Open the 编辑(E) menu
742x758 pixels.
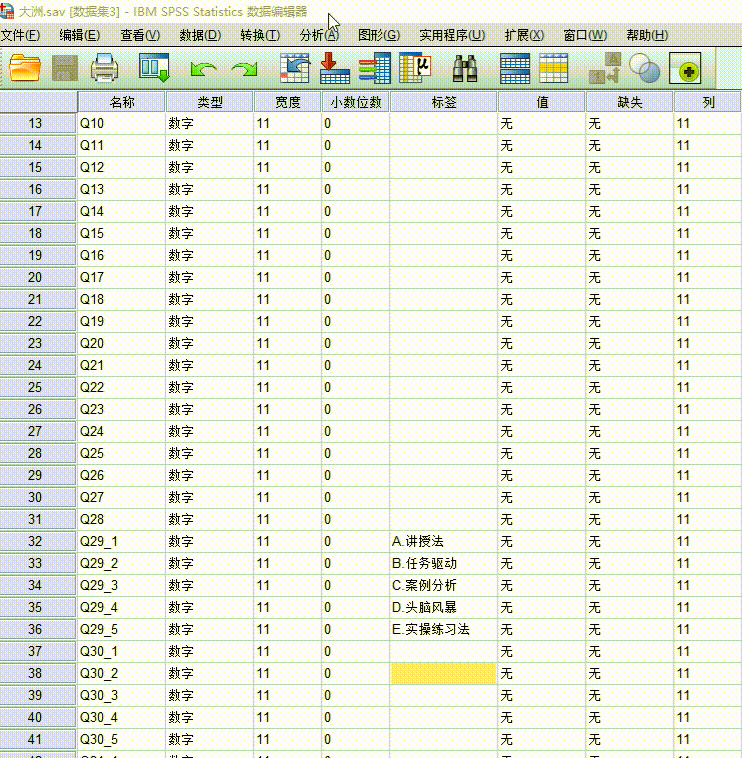point(80,35)
